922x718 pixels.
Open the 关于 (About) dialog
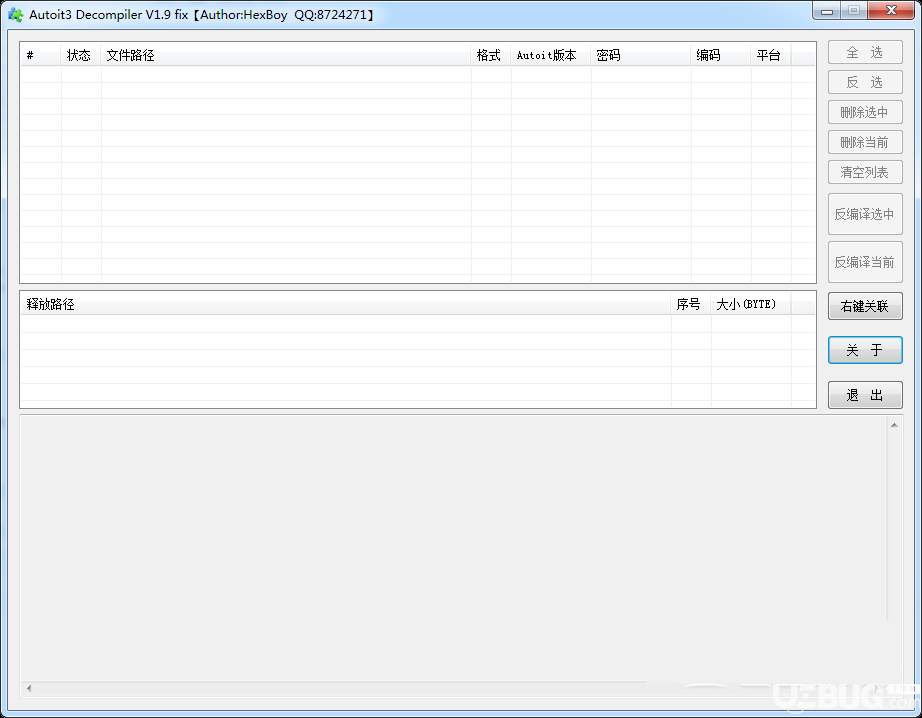pyautogui.click(x=865, y=350)
